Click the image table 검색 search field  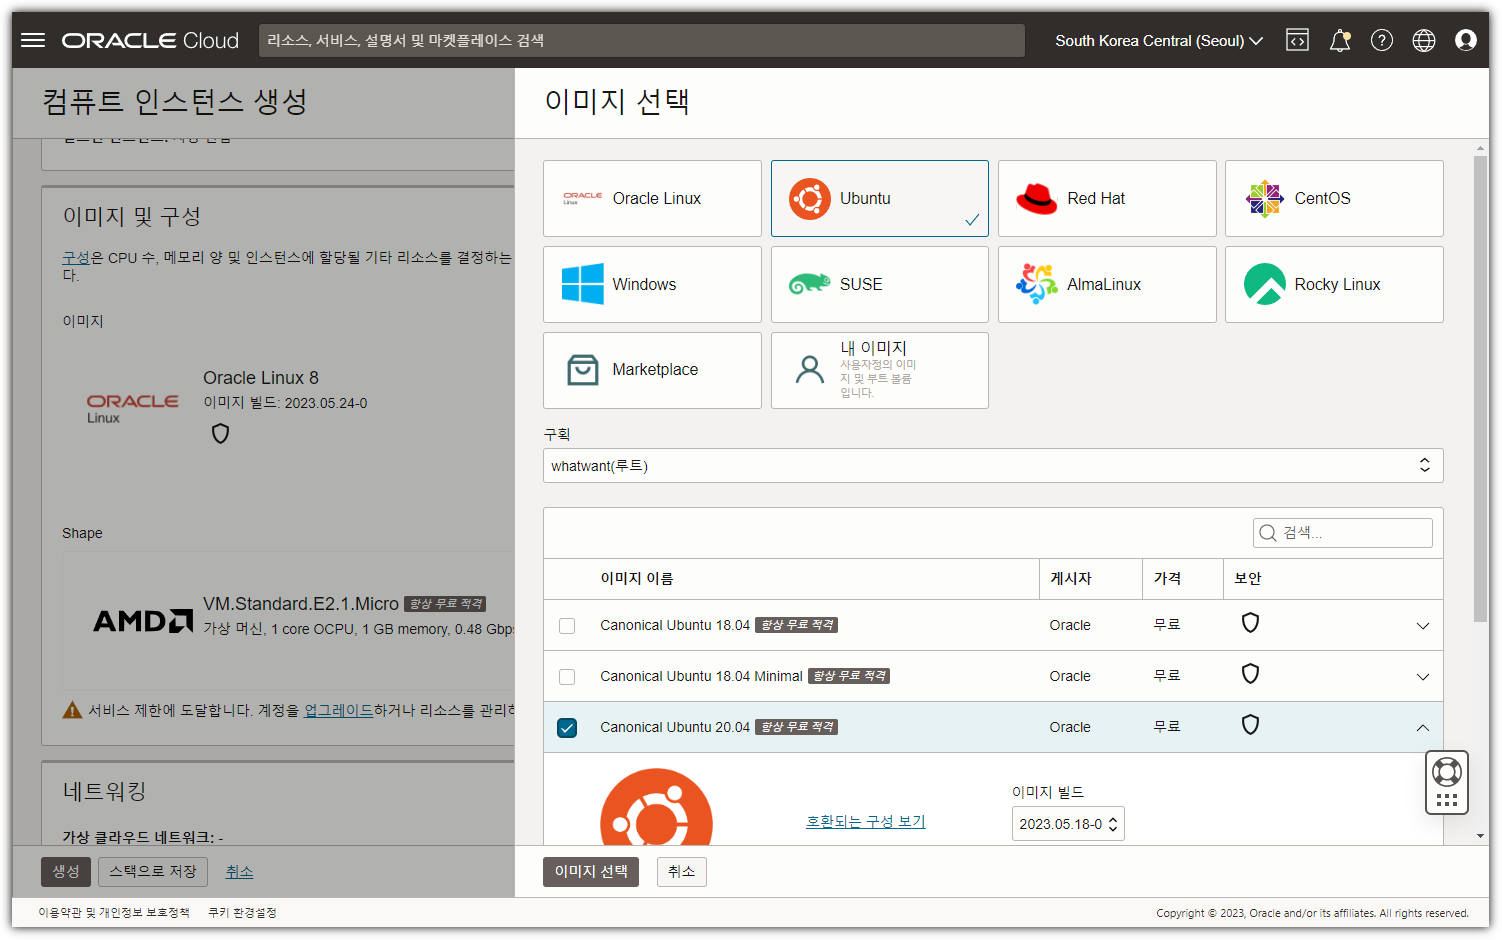tap(1342, 533)
